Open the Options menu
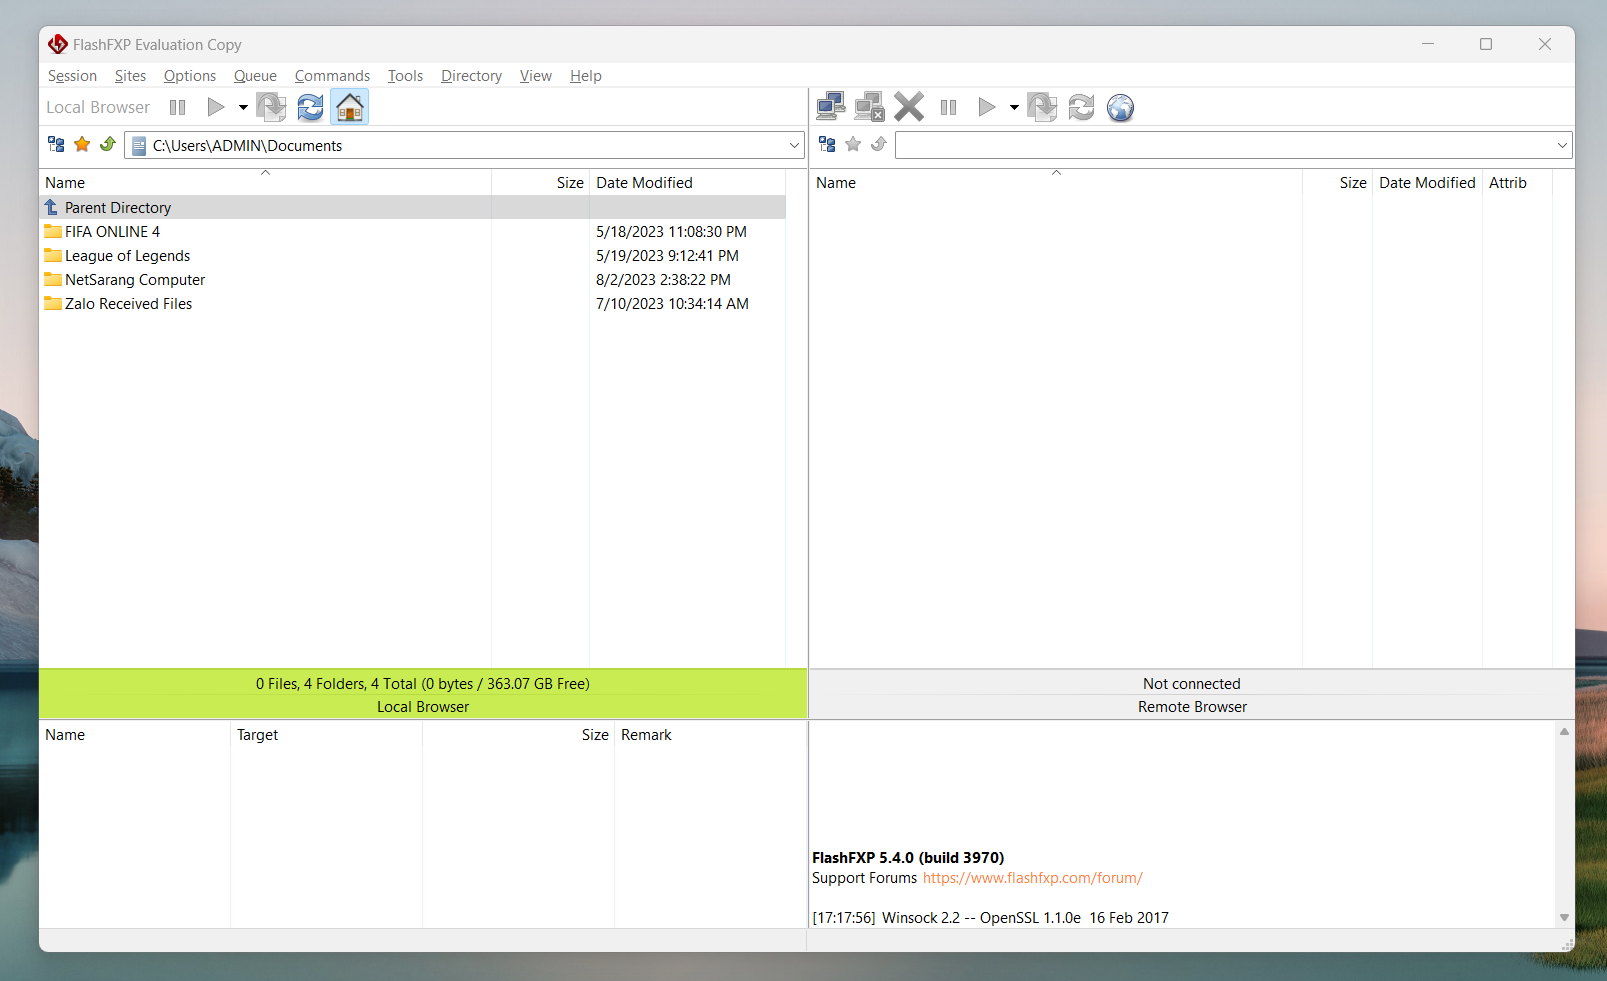Screen dimensions: 1607x981 point(190,76)
